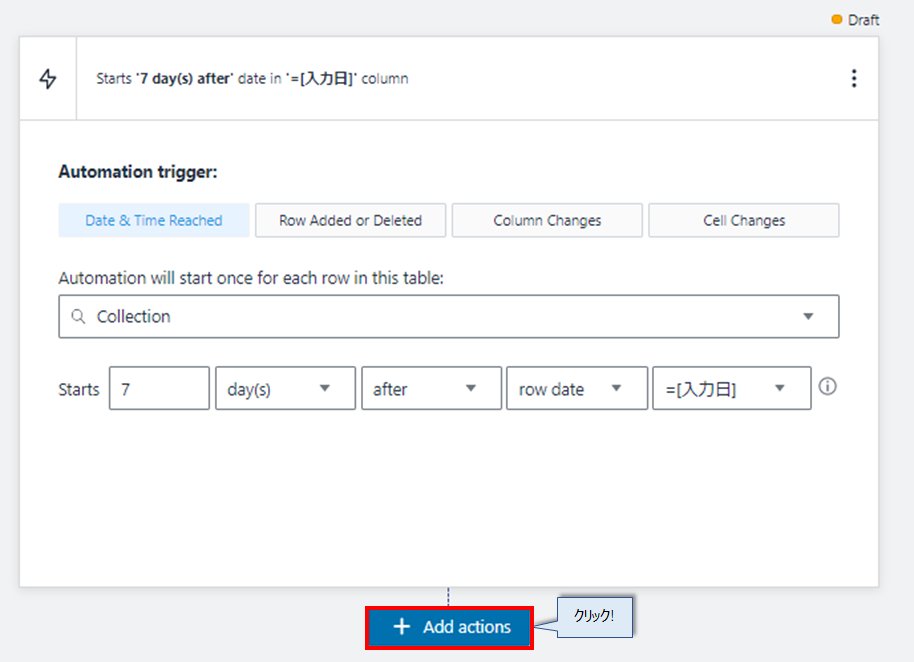Click the plus icon on Add actions

click(402, 627)
